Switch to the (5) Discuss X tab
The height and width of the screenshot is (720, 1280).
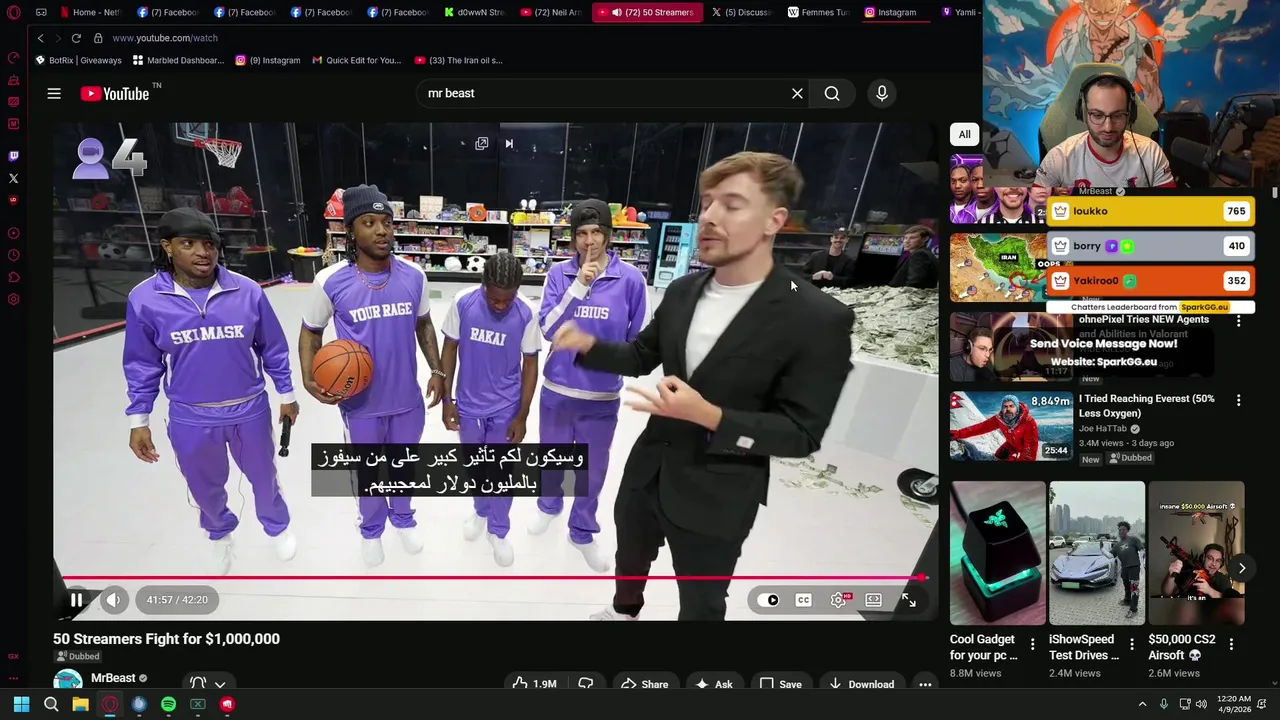(742, 12)
